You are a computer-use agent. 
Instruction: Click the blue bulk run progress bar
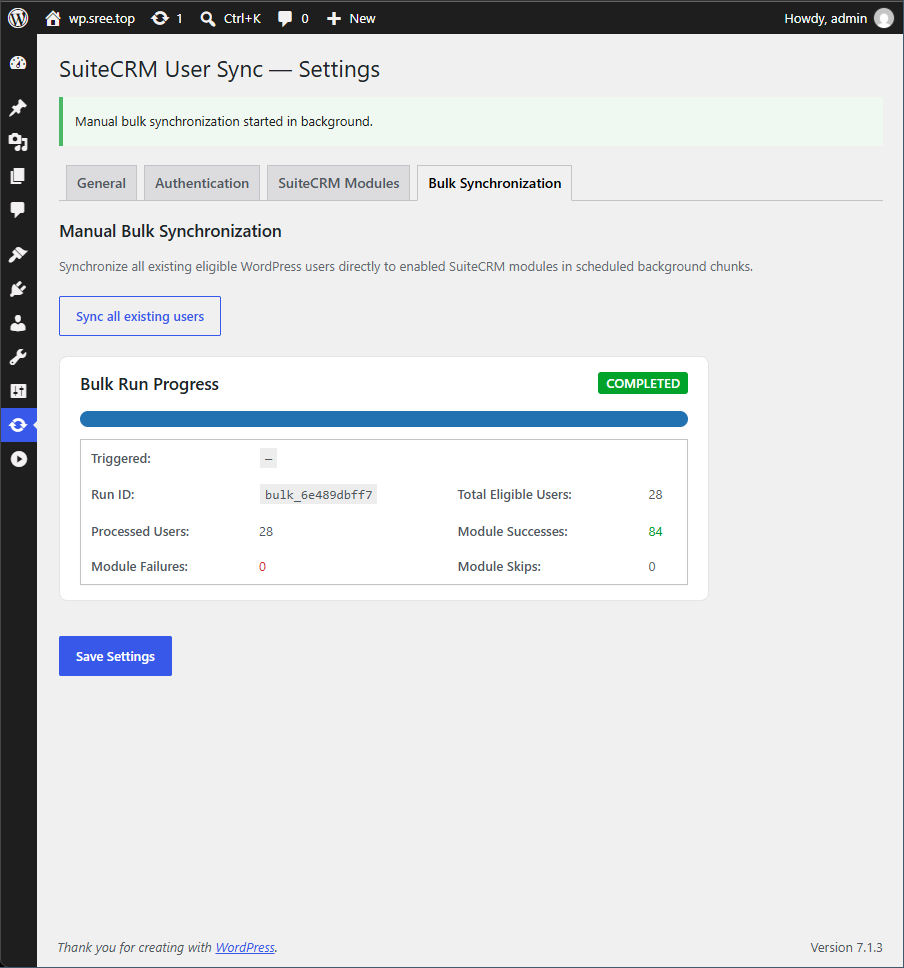tap(383, 419)
